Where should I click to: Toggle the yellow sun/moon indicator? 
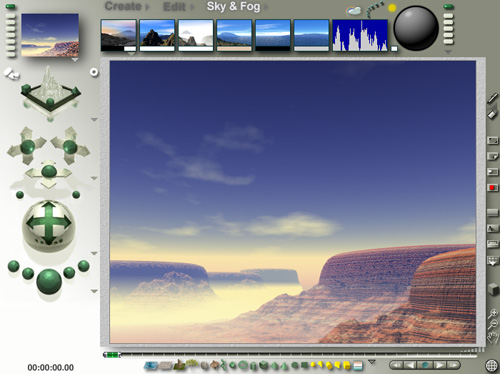[x=392, y=8]
